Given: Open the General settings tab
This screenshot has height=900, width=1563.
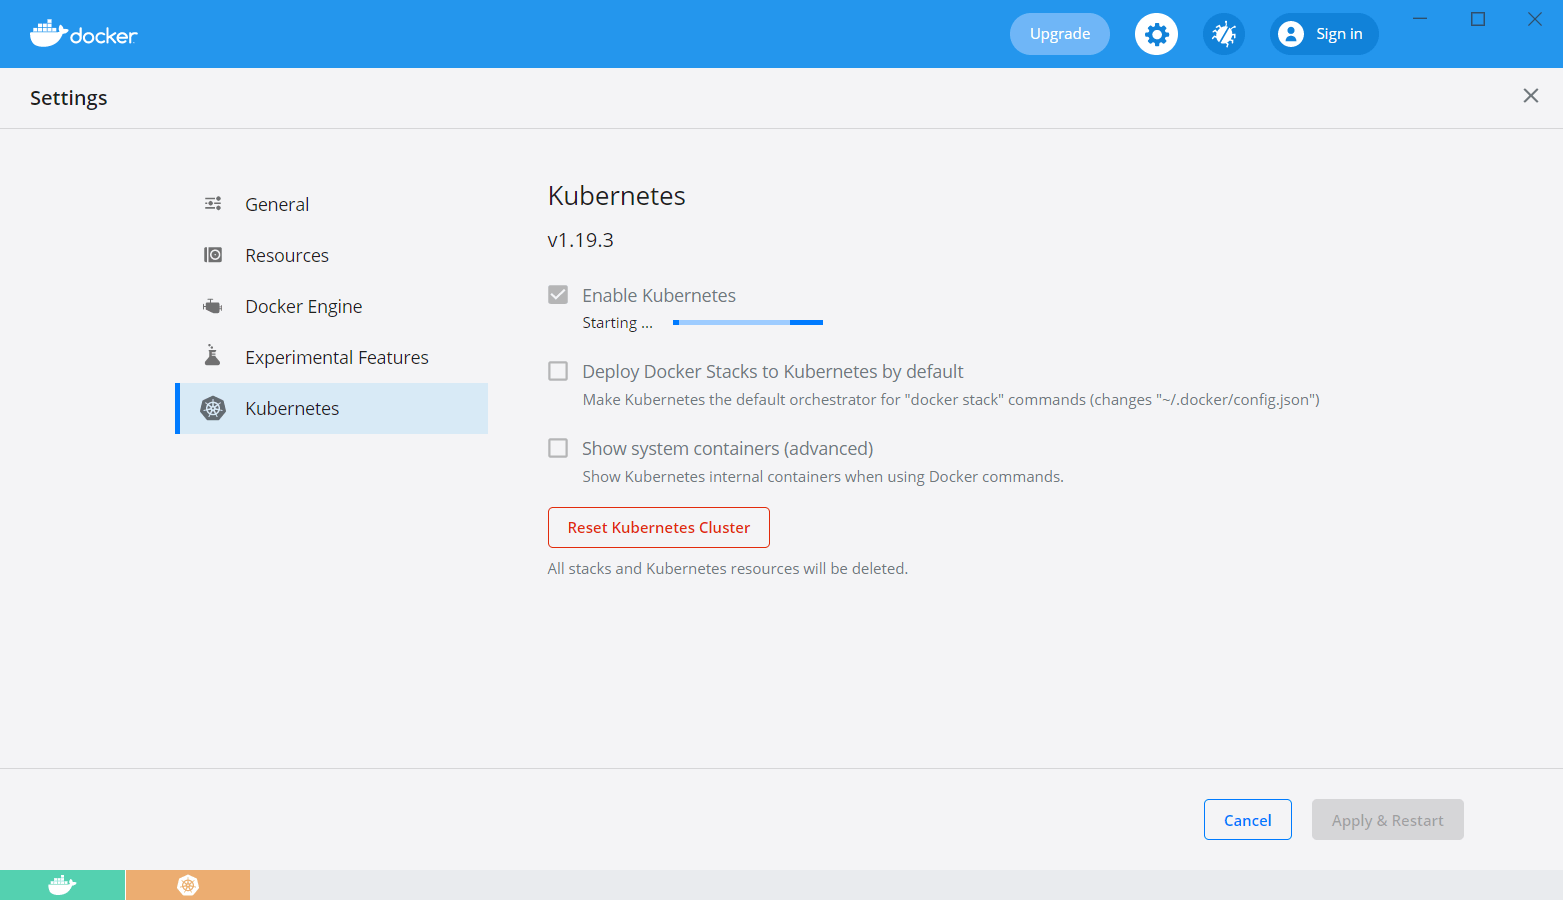Looking at the screenshot, I should (332, 204).
